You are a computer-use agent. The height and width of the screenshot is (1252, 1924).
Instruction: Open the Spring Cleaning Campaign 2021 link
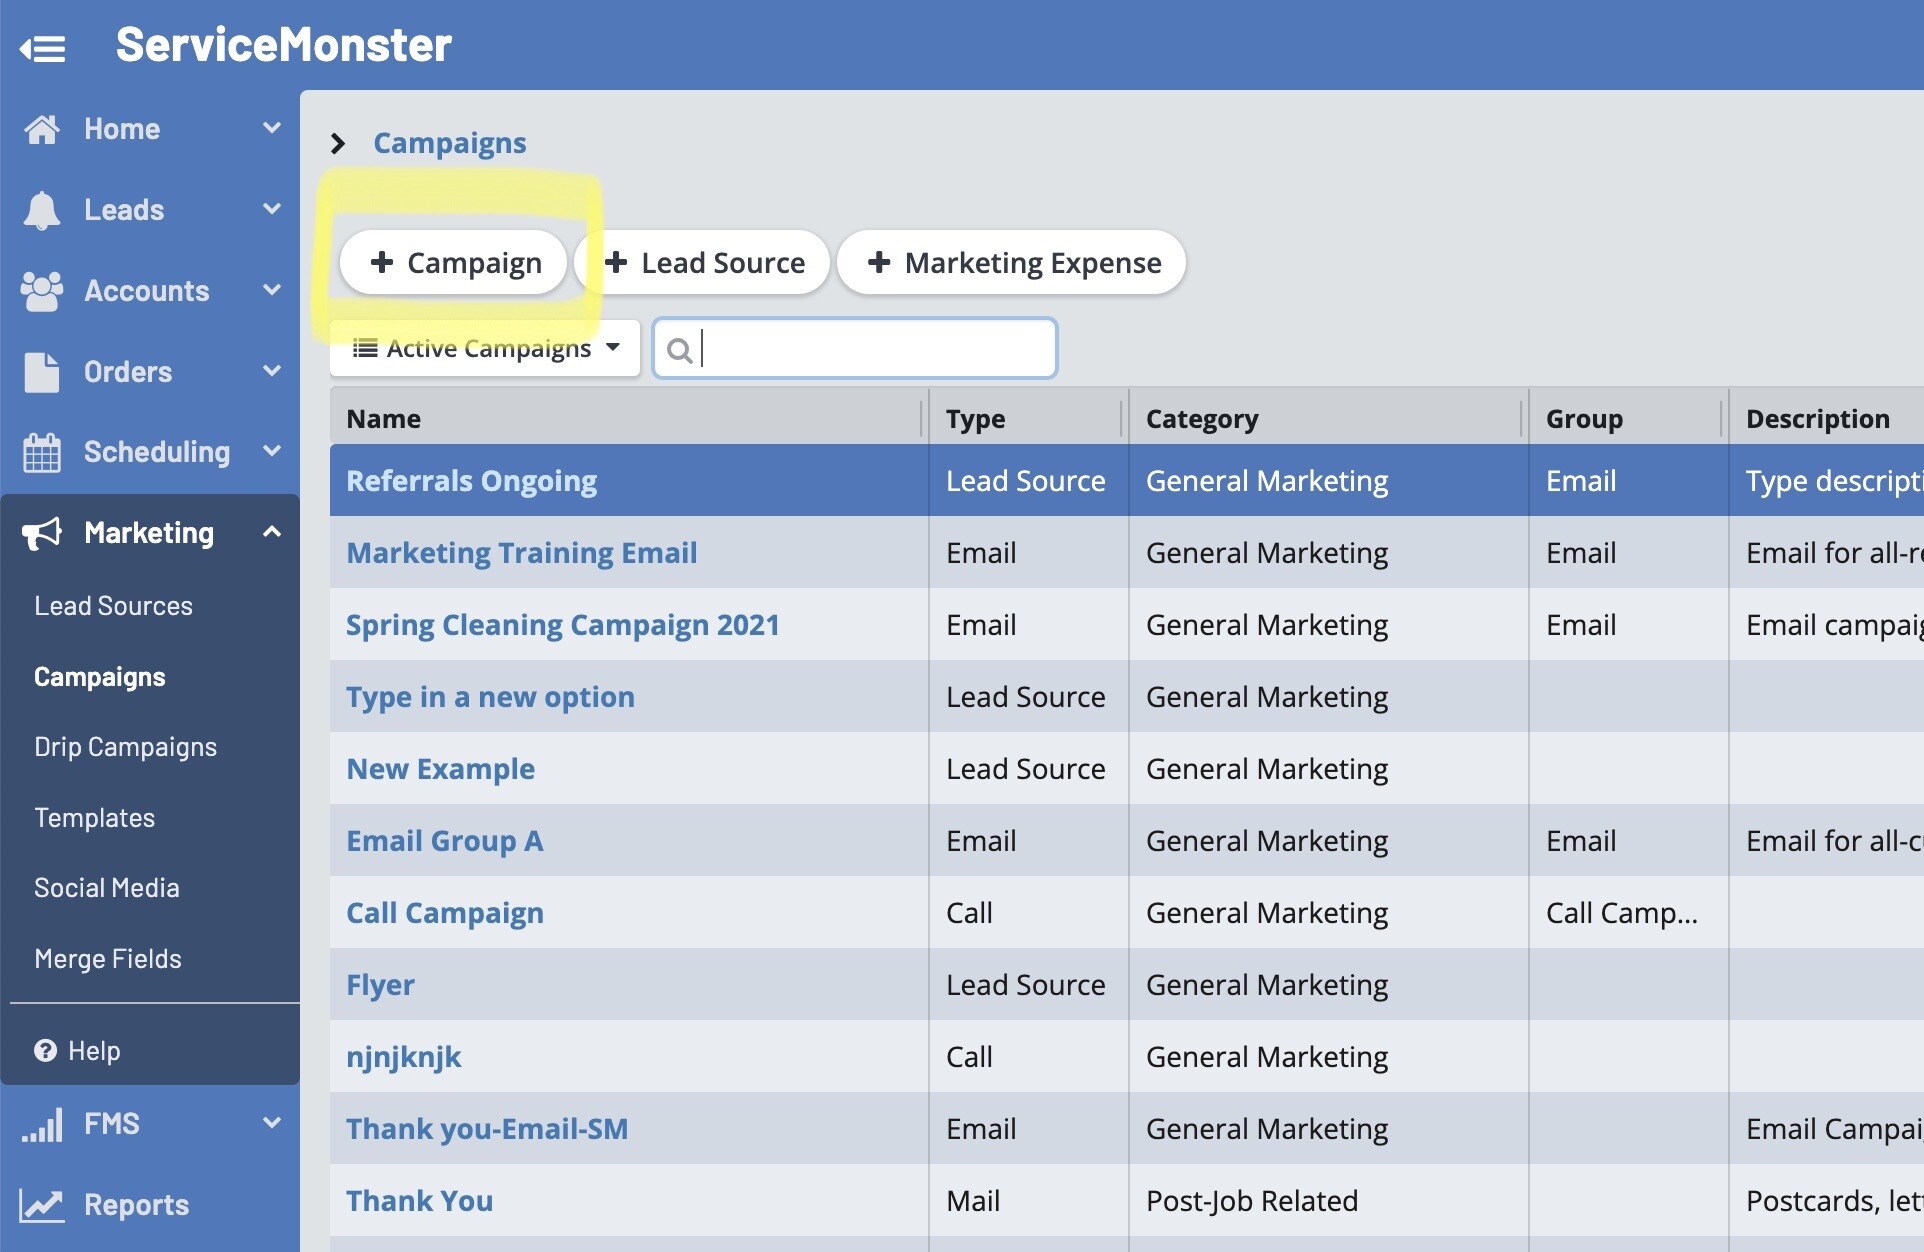coord(562,625)
